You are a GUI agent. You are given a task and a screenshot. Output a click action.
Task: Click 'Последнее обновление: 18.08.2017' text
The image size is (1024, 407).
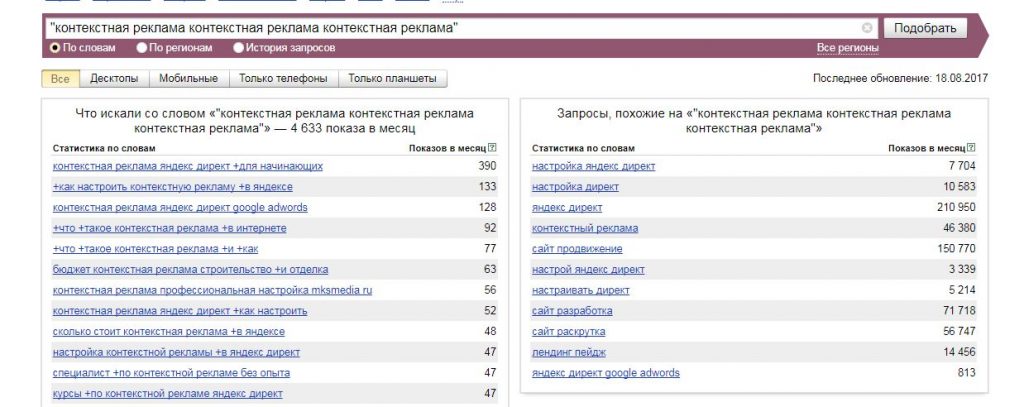[x=901, y=78]
